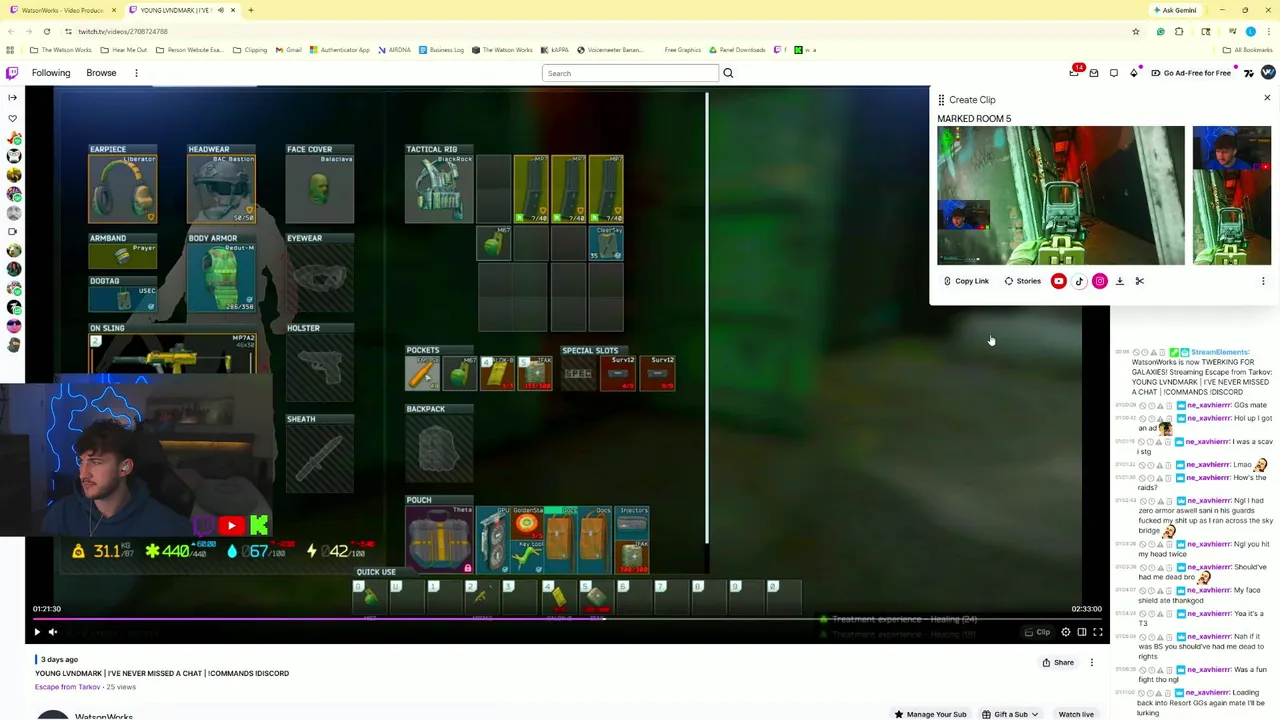Open the AIRDNA bookmark
Screen dimensions: 1280x720
(394, 50)
